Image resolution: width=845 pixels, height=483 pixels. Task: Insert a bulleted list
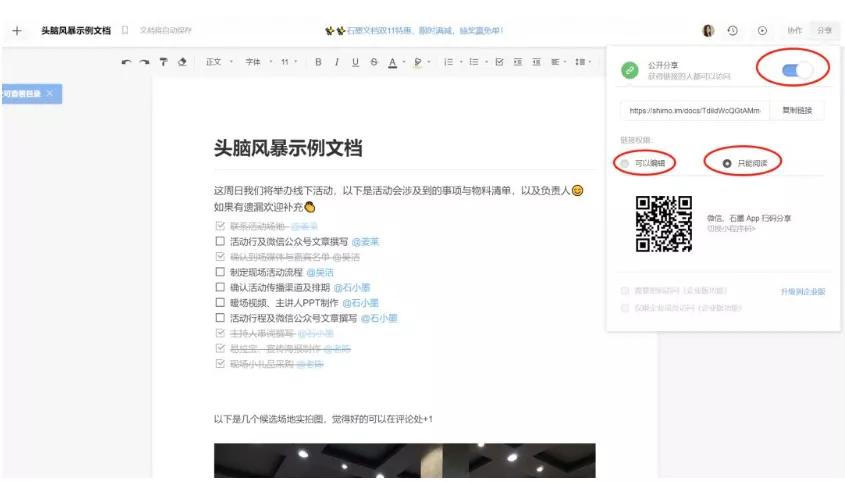tap(474, 62)
